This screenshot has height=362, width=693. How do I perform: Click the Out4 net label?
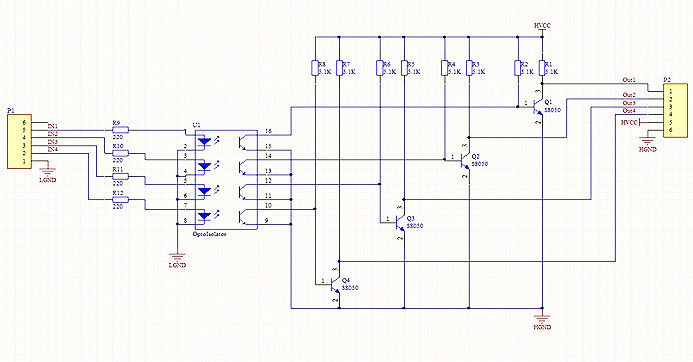tap(629, 111)
